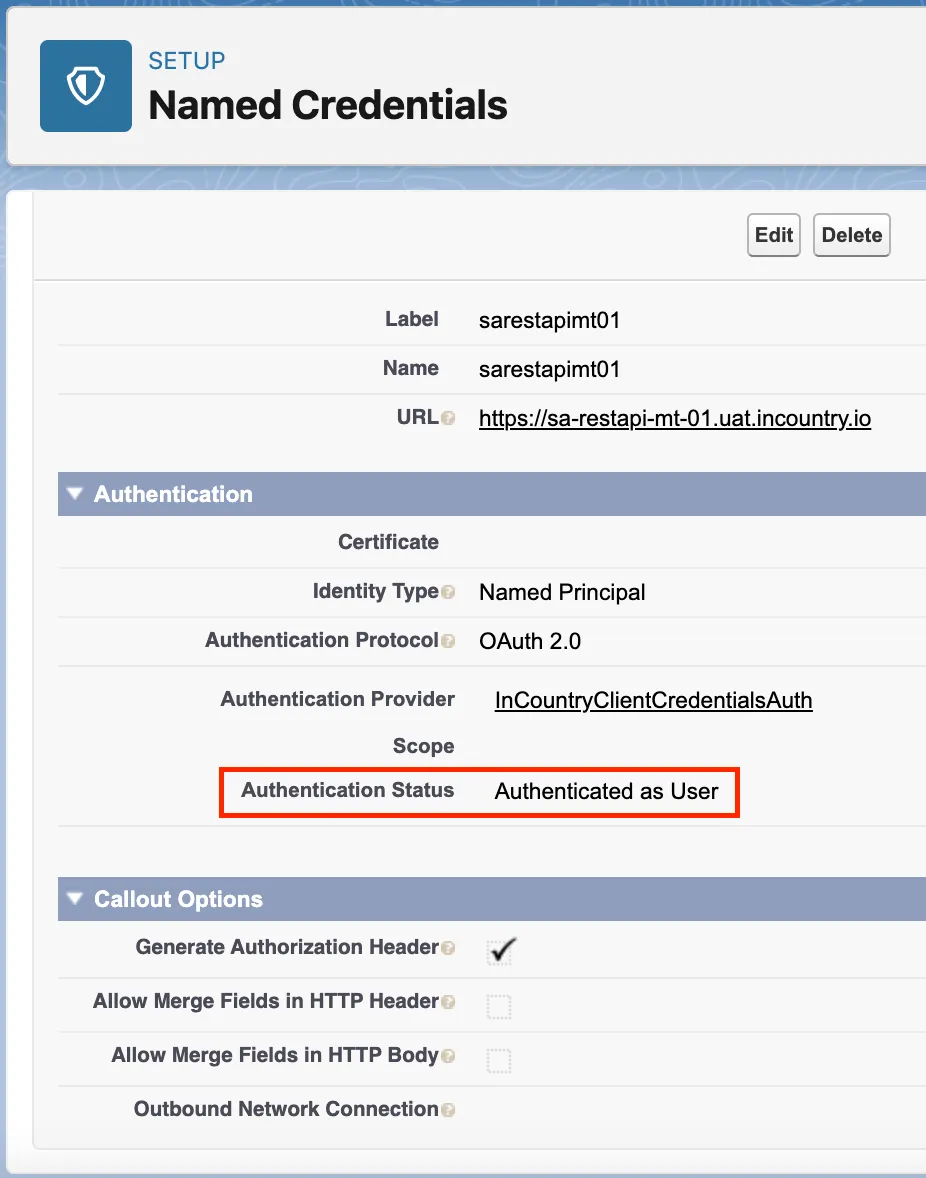The height and width of the screenshot is (1178, 926).
Task: Click the SETUP breadcrumb text
Action: (187, 61)
